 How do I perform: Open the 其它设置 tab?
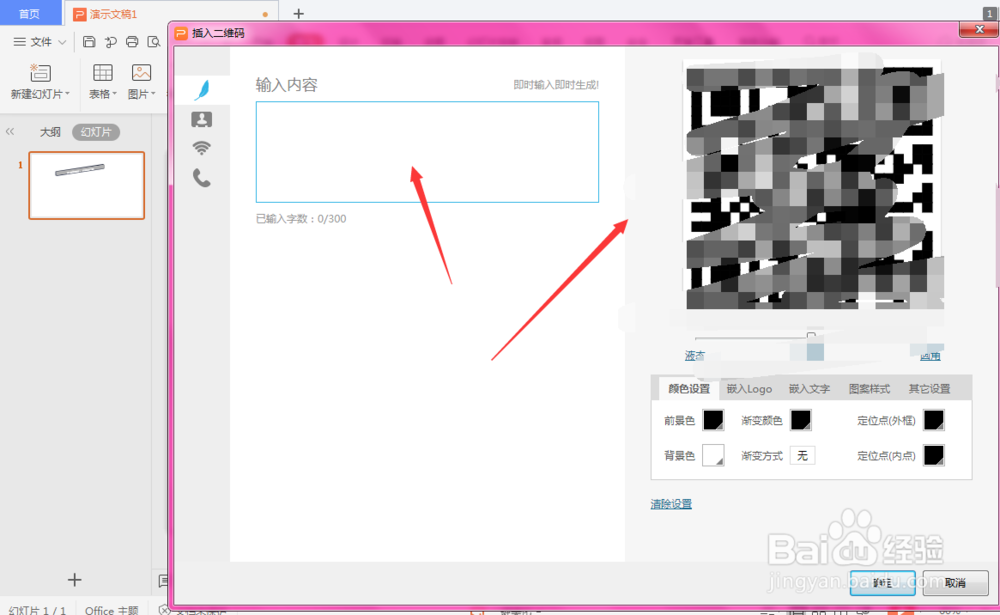point(929,389)
